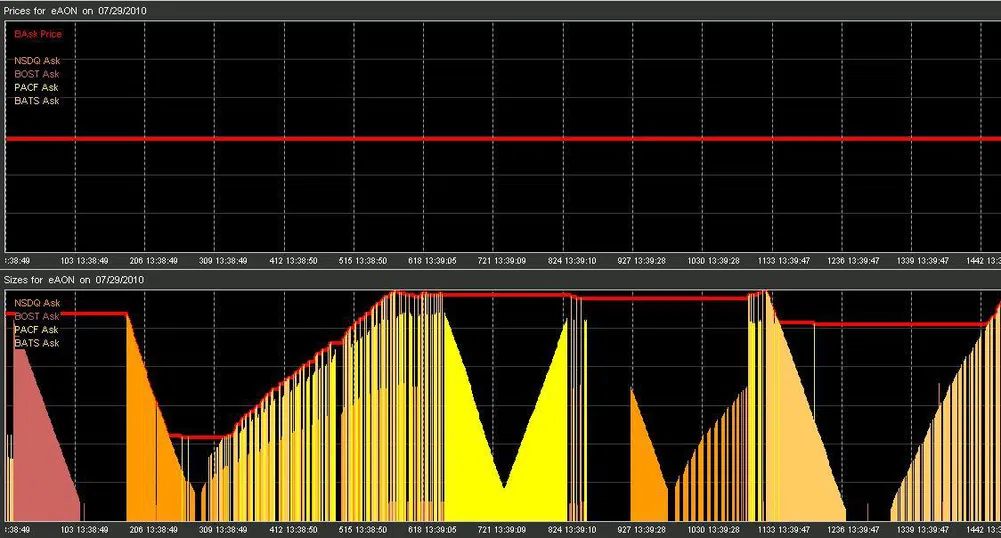Screen dimensions: 1001x538
Task: Select NSDQ Ask in the Sizes chart legend
Action: [36, 302]
